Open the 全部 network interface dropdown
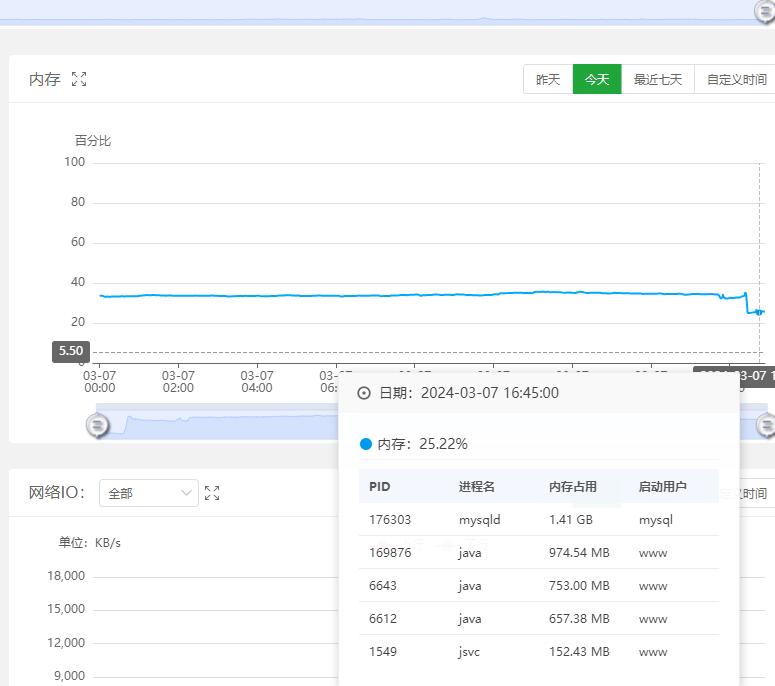This screenshot has width=775, height=686. [149, 493]
